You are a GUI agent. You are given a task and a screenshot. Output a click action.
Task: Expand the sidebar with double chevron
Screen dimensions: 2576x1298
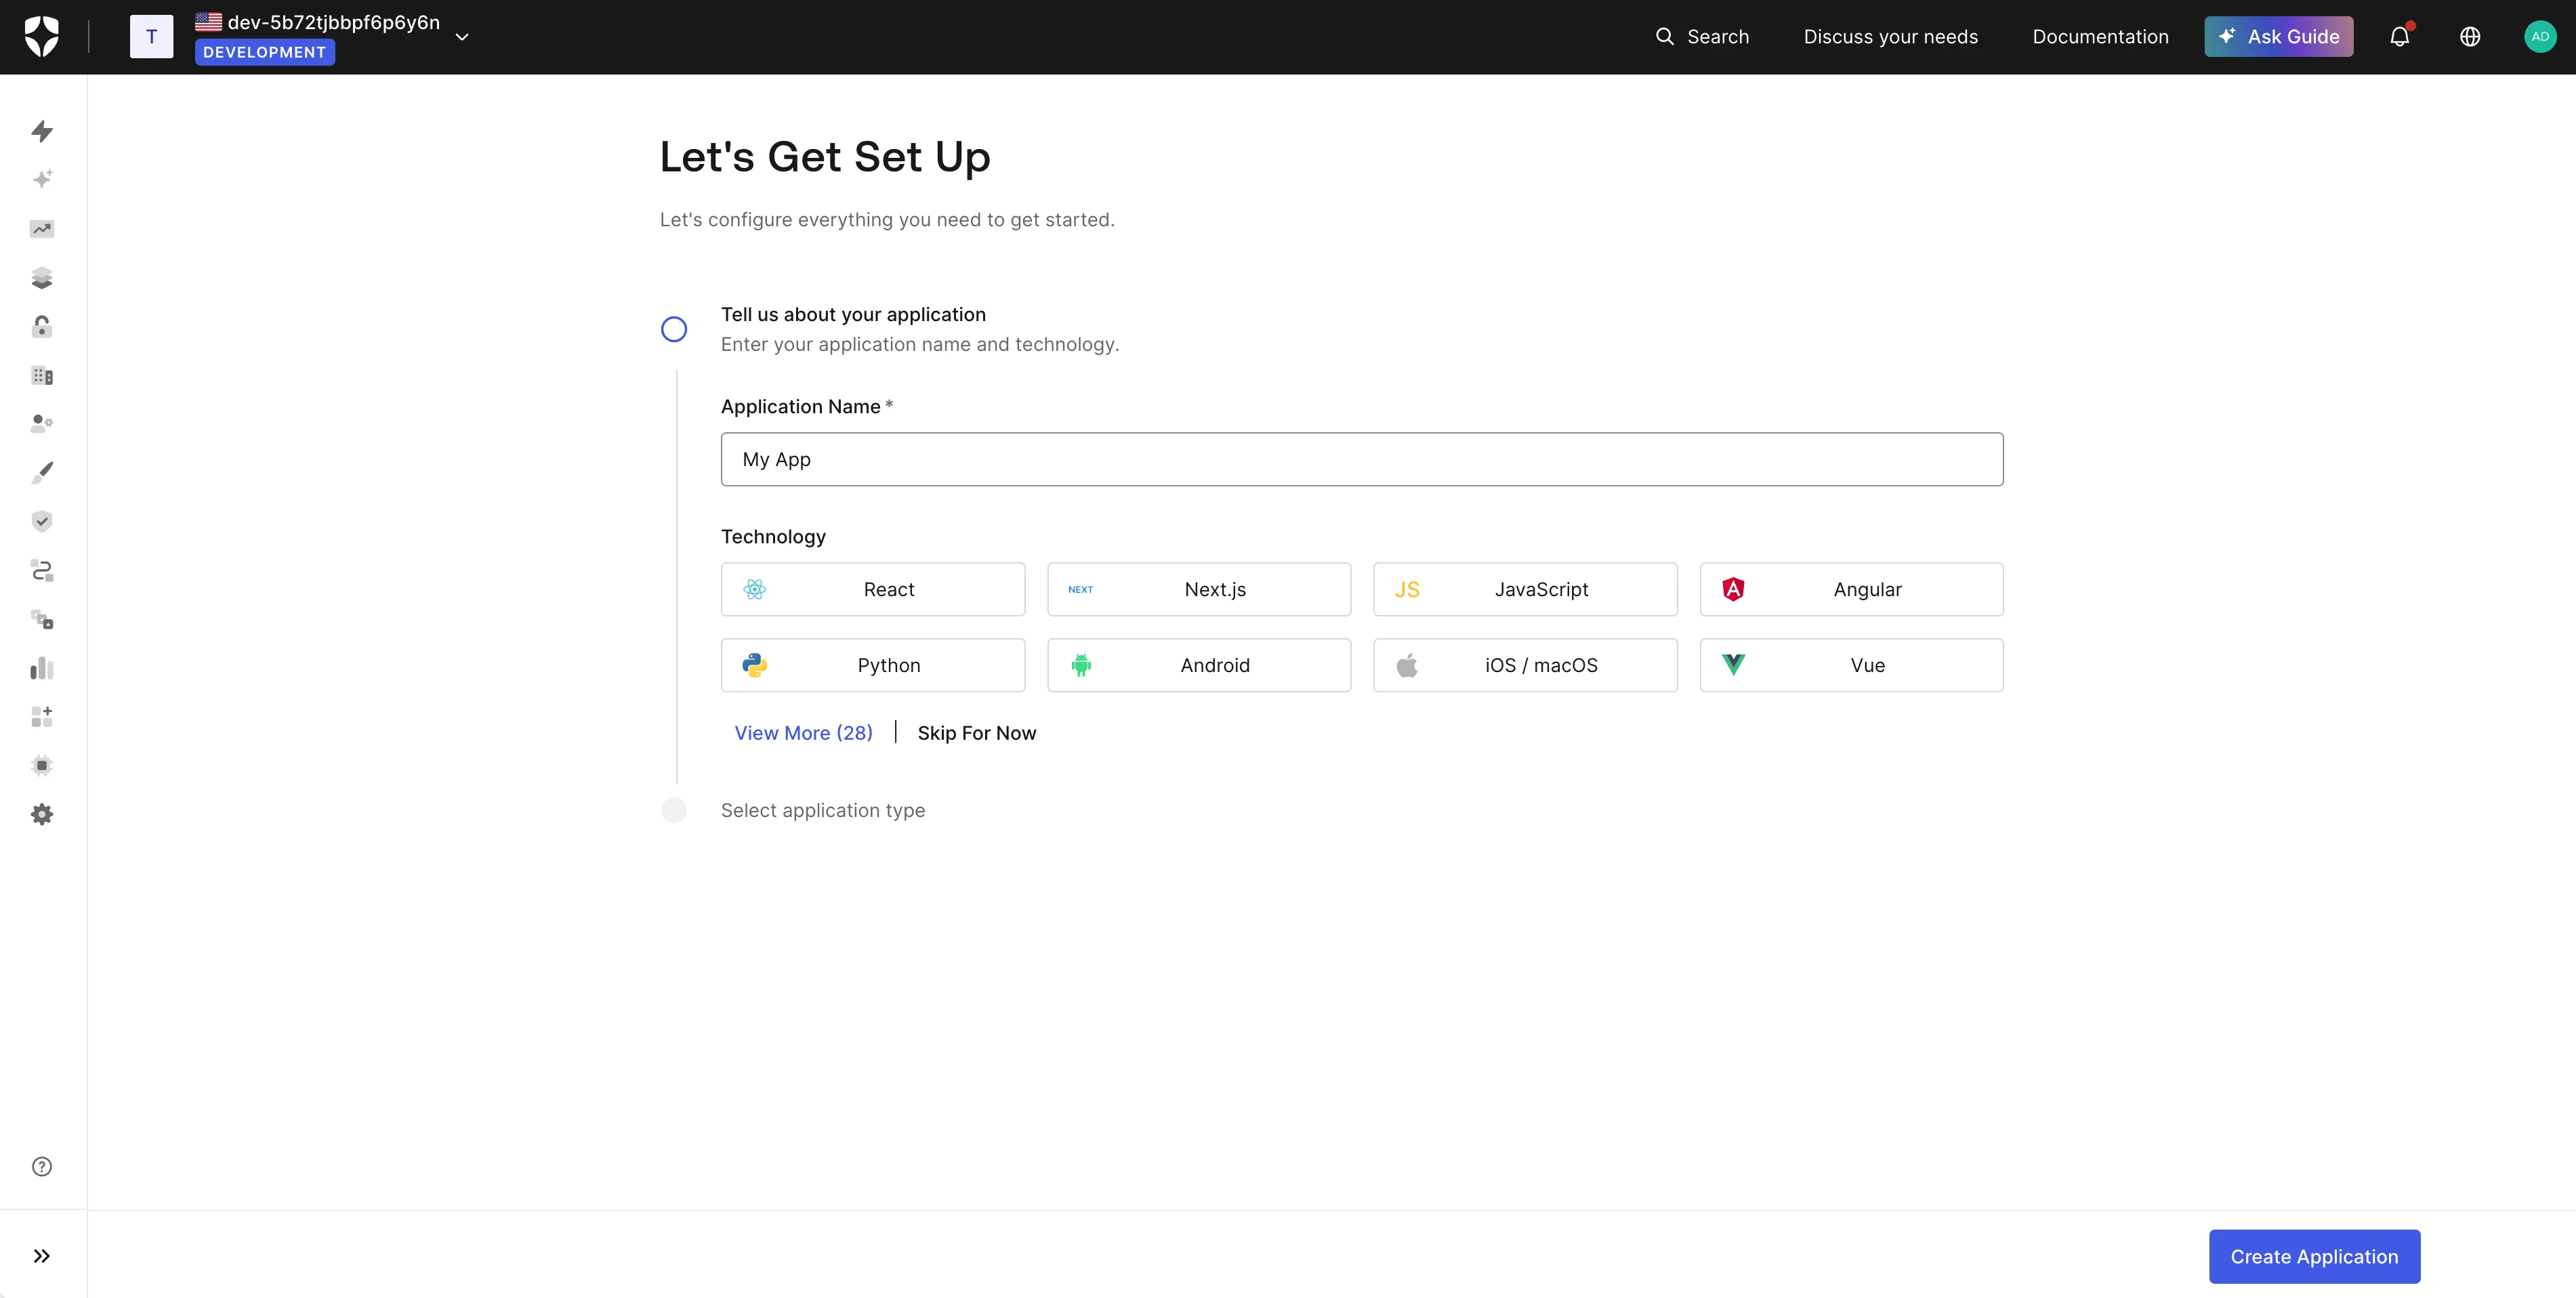(42, 1256)
